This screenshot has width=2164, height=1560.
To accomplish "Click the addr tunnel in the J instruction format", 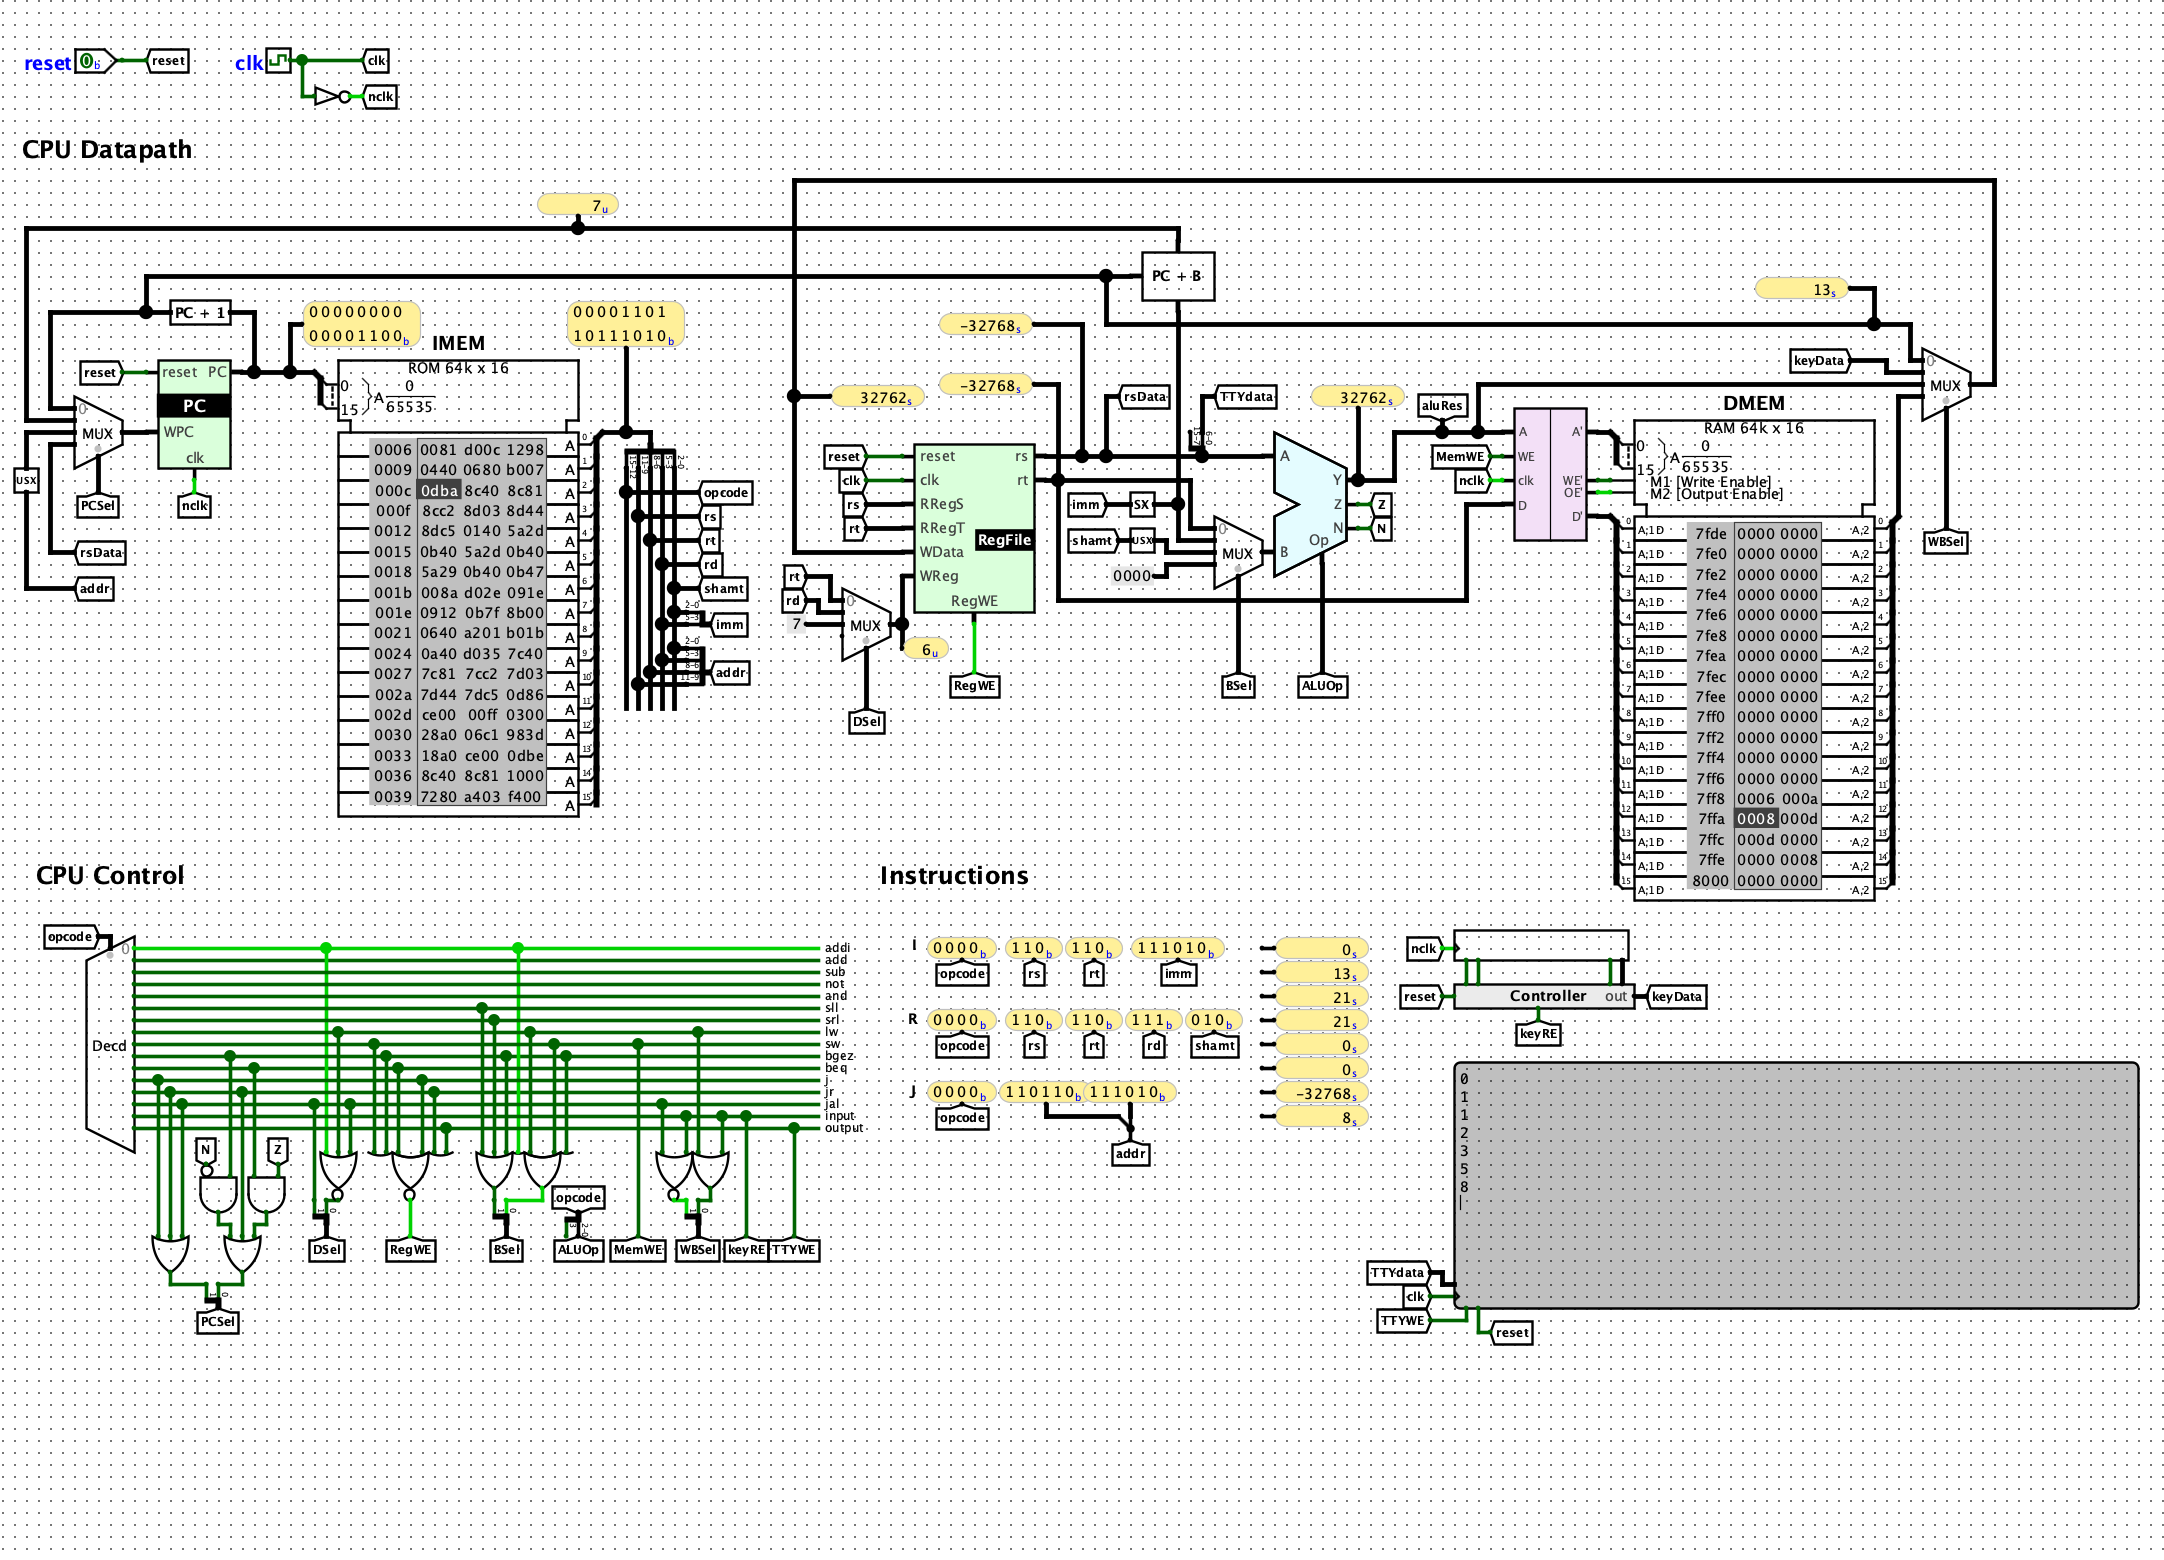I will 1130,1154.
